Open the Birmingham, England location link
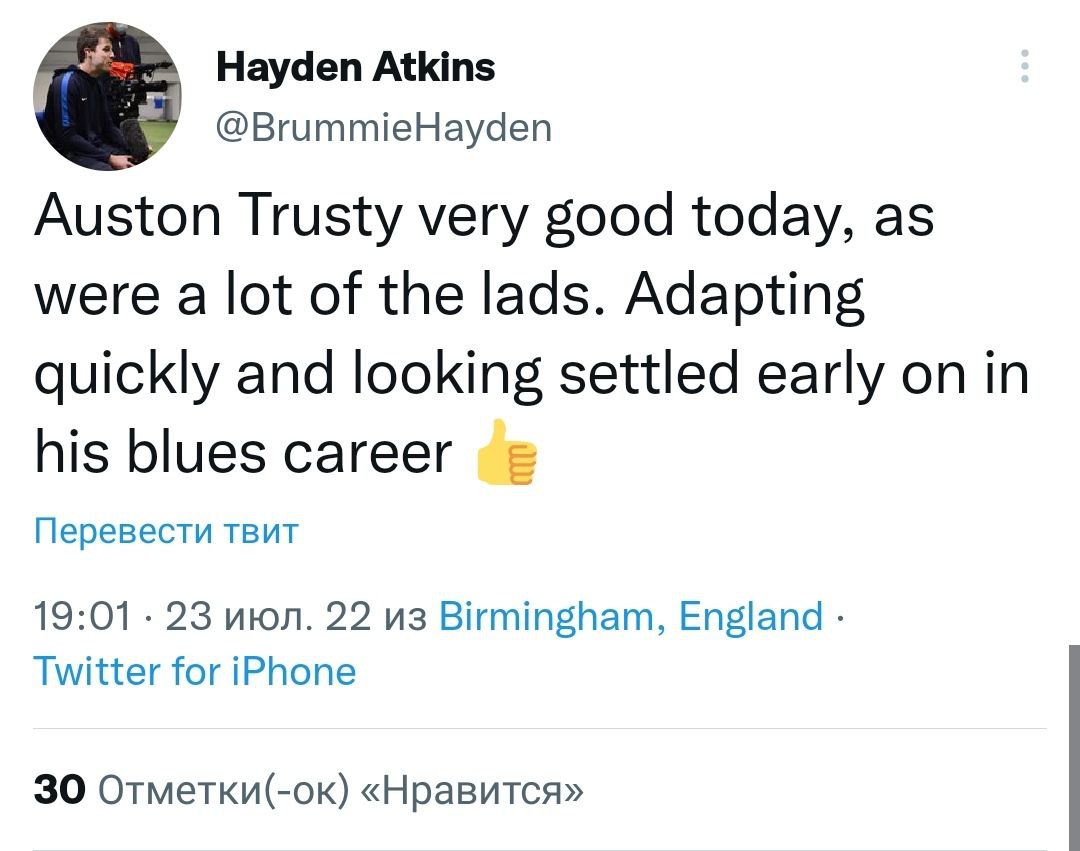1080x851 pixels. tap(631, 616)
